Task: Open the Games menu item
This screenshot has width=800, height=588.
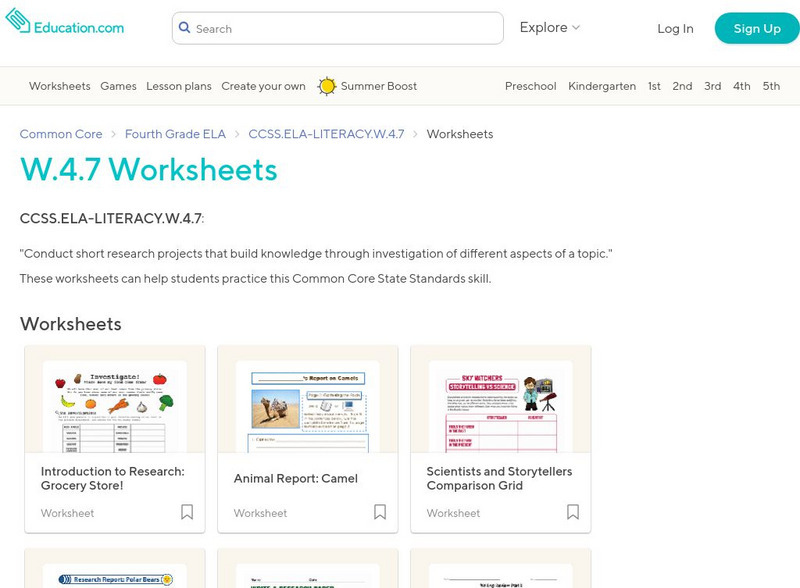Action: (118, 86)
